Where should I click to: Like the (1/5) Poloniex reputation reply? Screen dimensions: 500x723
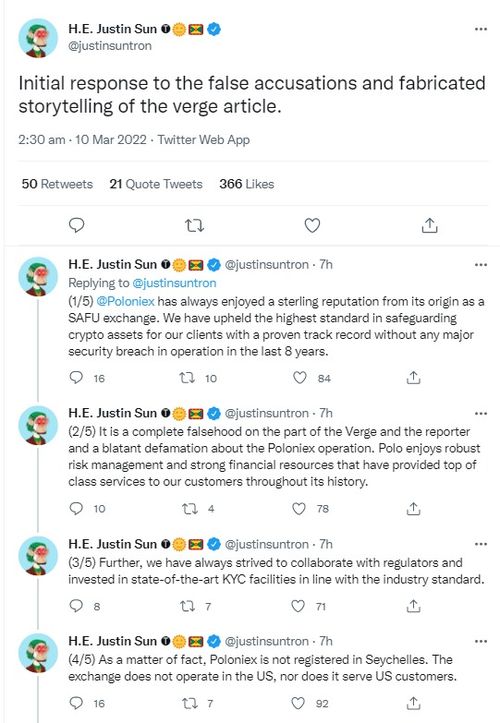point(300,378)
